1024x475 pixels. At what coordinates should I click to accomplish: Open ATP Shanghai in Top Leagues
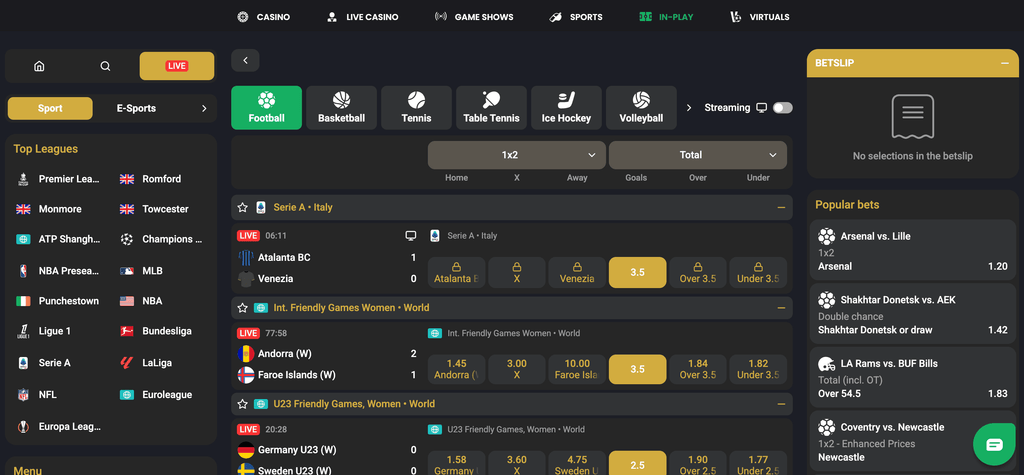point(59,239)
